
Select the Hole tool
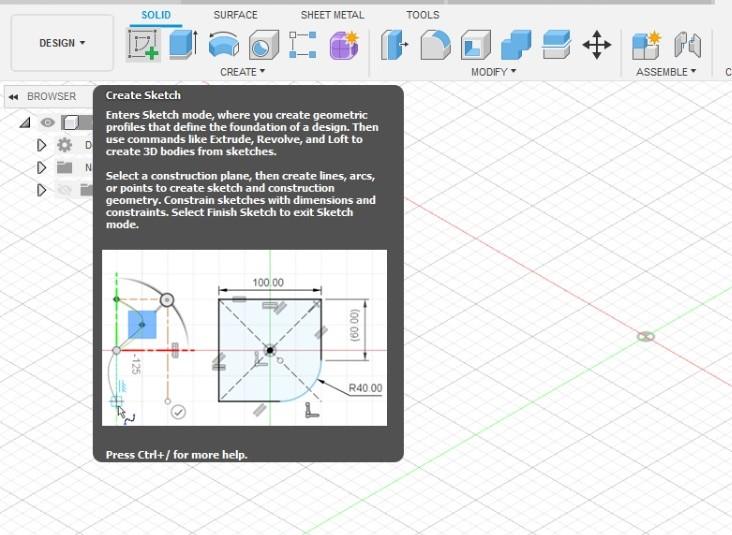[263, 45]
